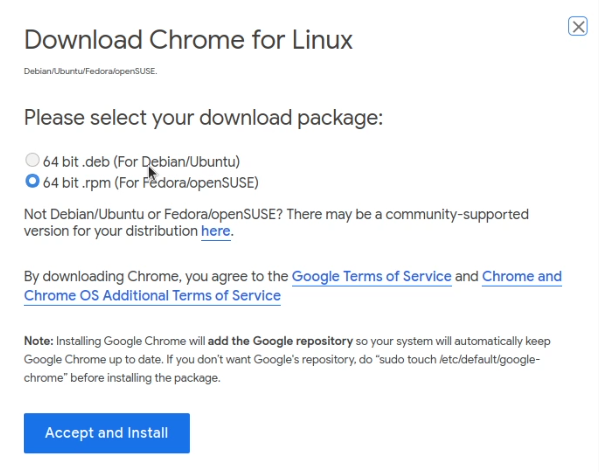The image size is (599, 472).
Task: Open 'Chrome OS Additional Terms of Service' link
Action: 152,296
